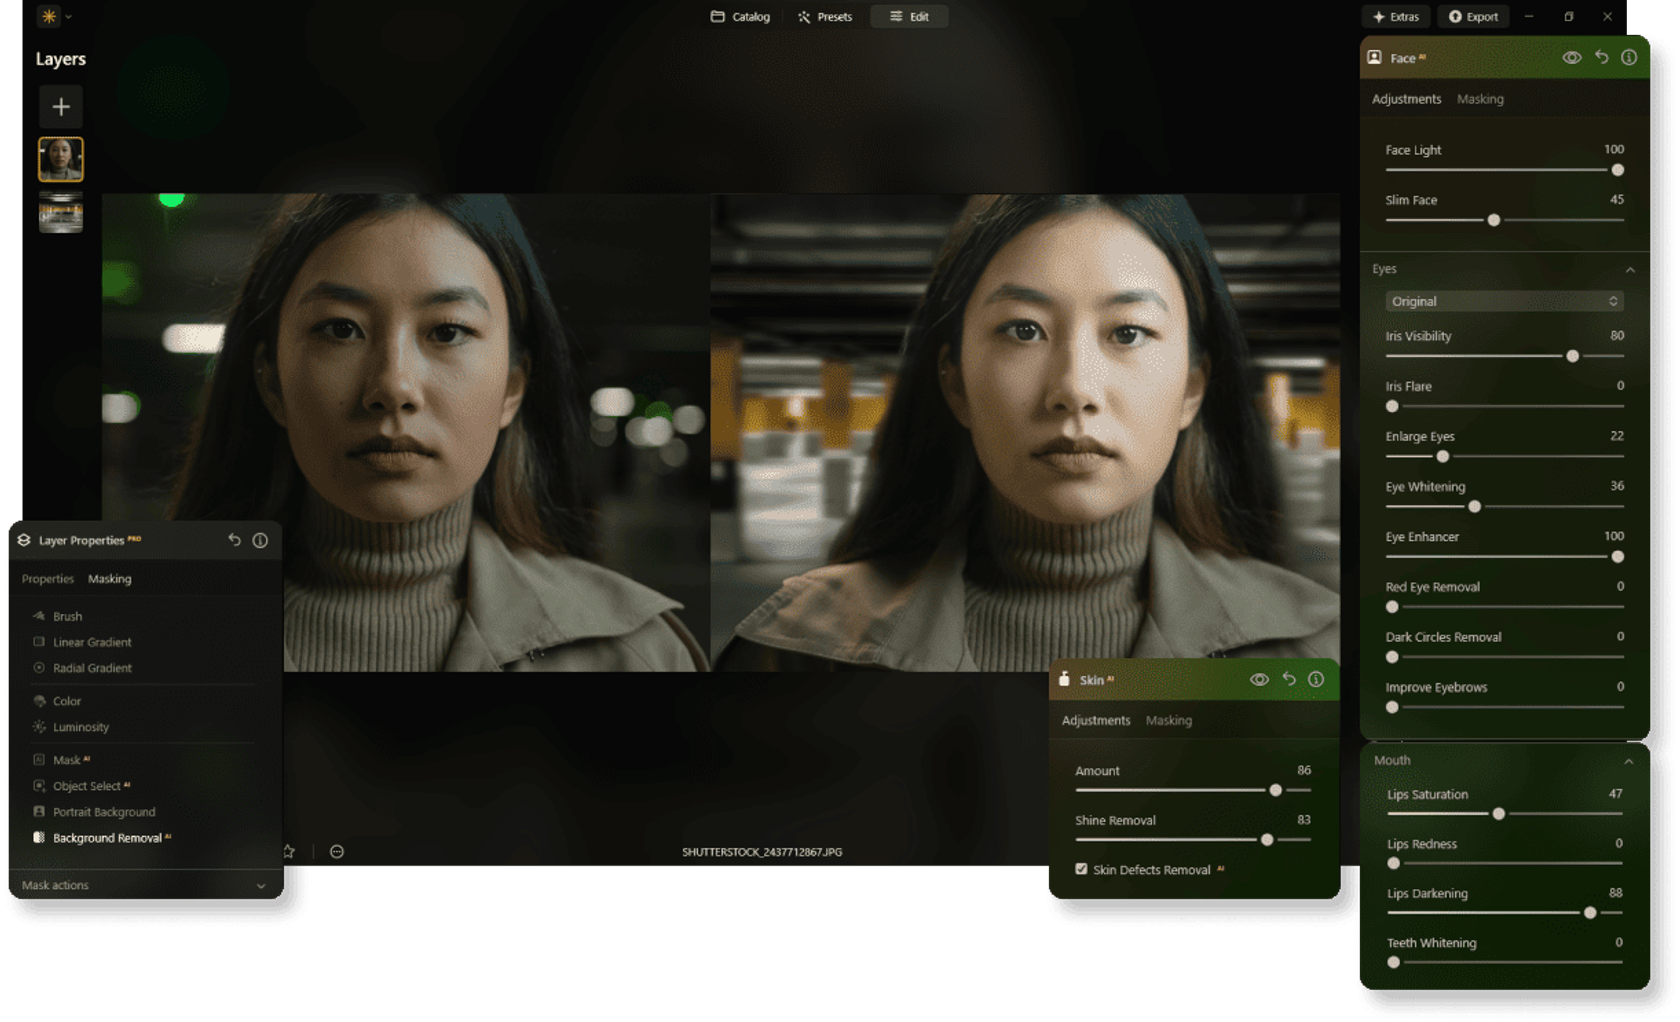Add a new layer with plus button
Image resolution: width=1680 pixels, height=1022 pixels.
(x=61, y=107)
